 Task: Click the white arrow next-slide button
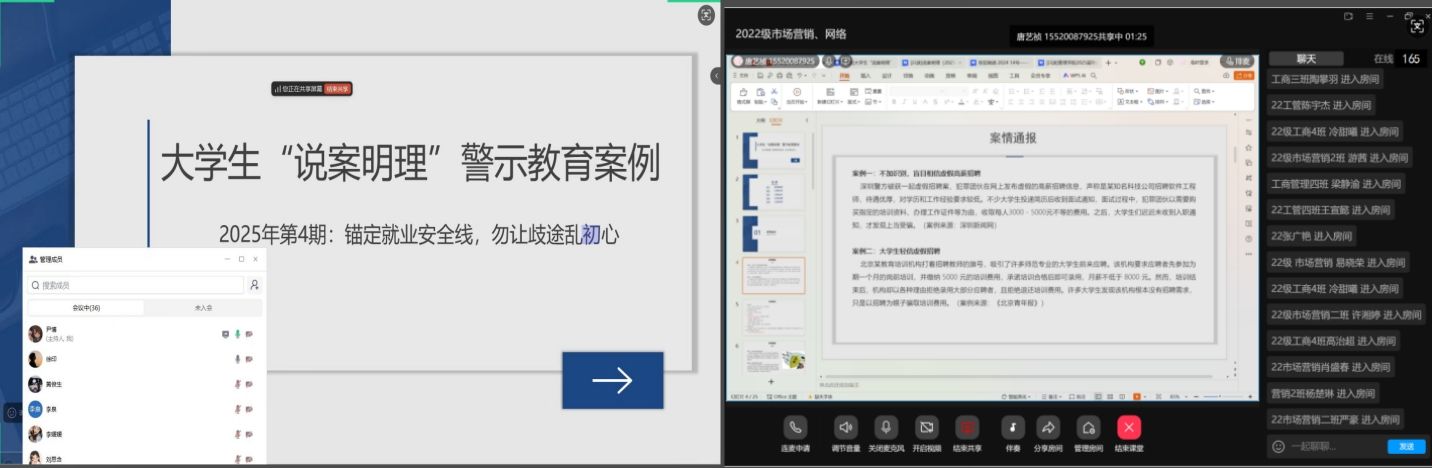(x=612, y=380)
